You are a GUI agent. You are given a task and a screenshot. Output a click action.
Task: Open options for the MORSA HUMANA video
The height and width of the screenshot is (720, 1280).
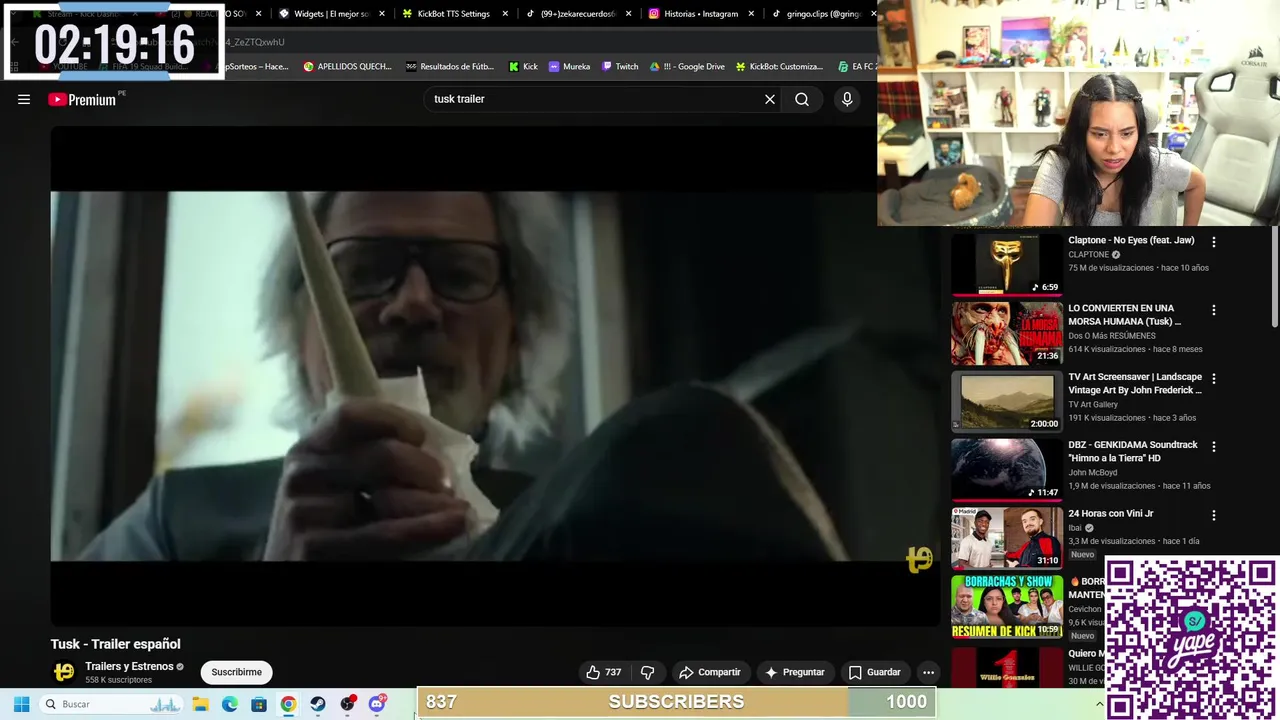tap(1214, 310)
